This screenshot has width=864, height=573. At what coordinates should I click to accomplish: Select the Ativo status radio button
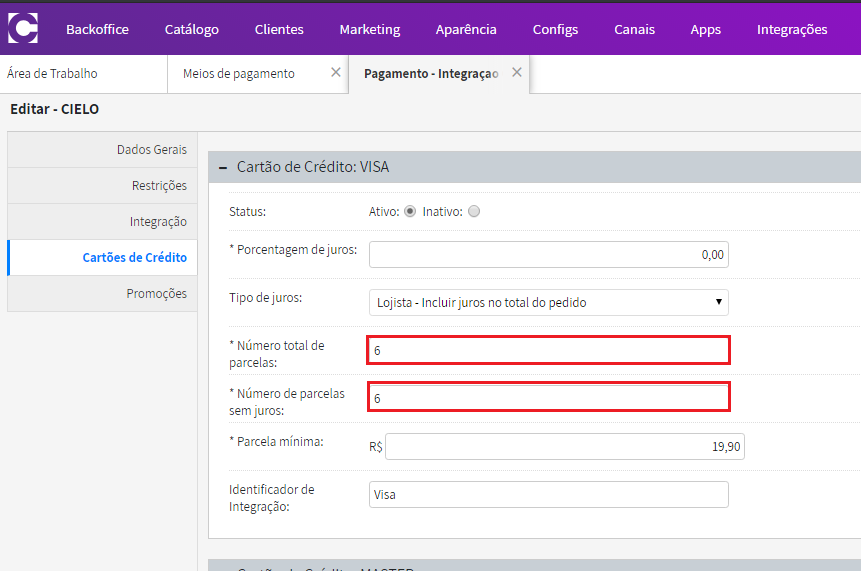(x=410, y=212)
